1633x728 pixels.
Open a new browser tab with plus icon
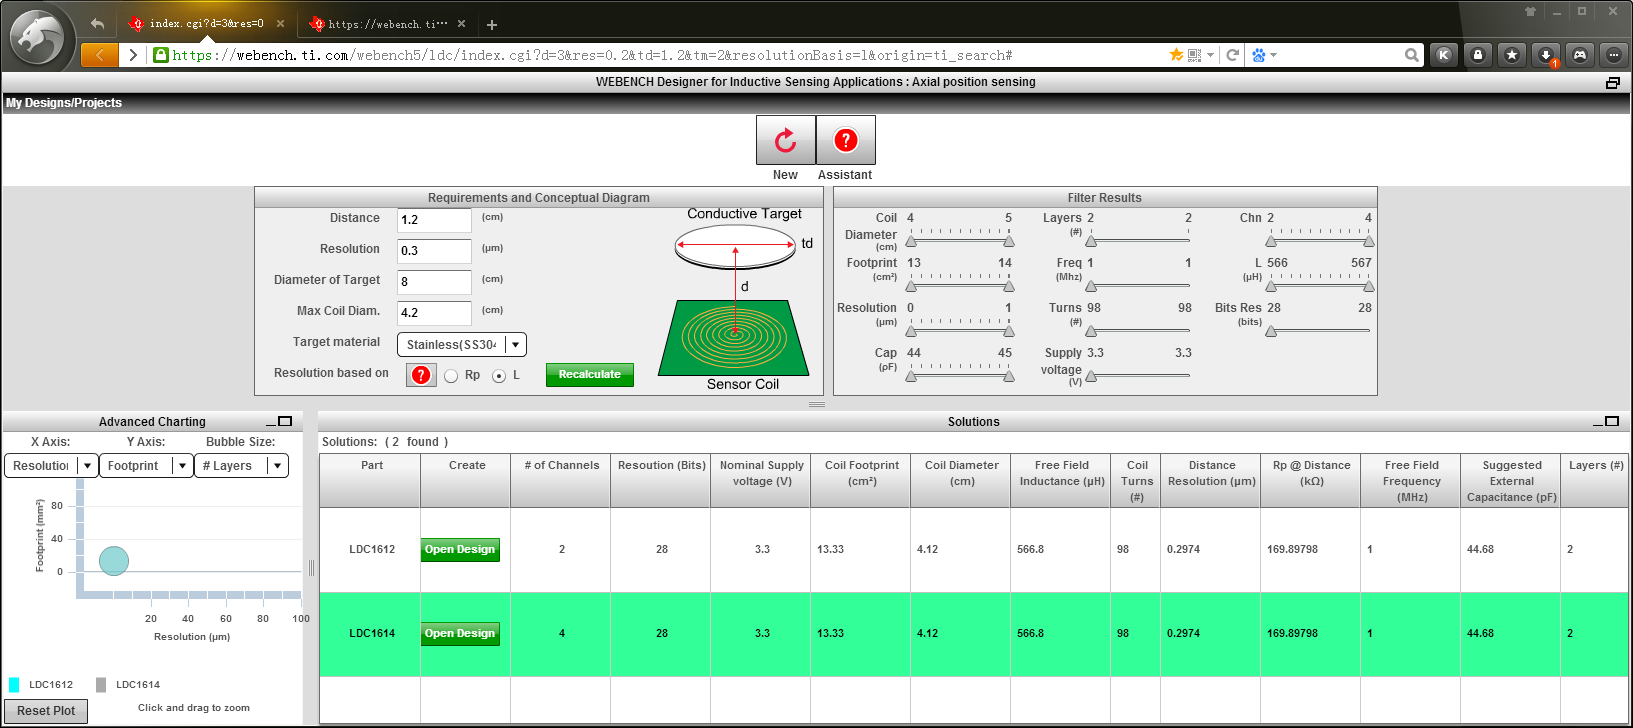[492, 24]
